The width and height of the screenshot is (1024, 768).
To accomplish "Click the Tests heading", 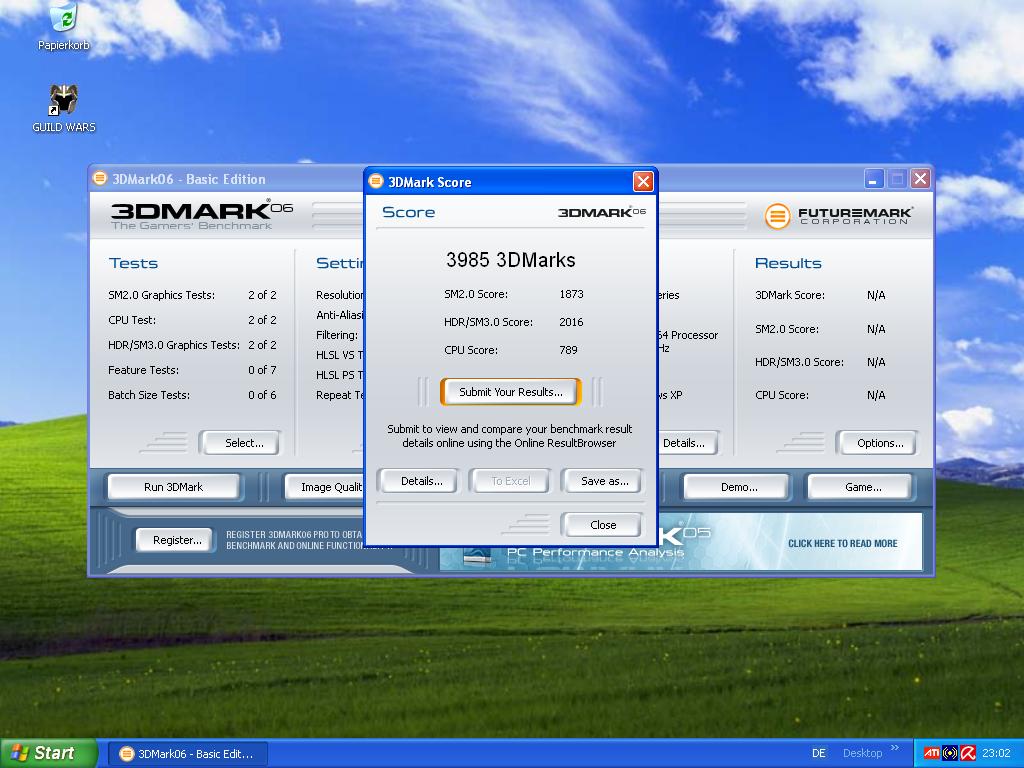I will point(133,263).
